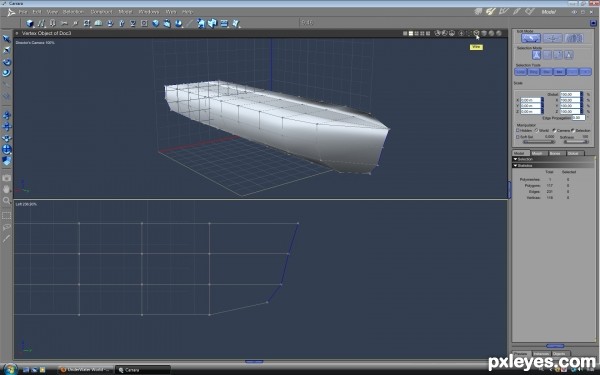This screenshot has width=600, height=375.
Task: Adjust the Softness slider
Action: point(576,142)
